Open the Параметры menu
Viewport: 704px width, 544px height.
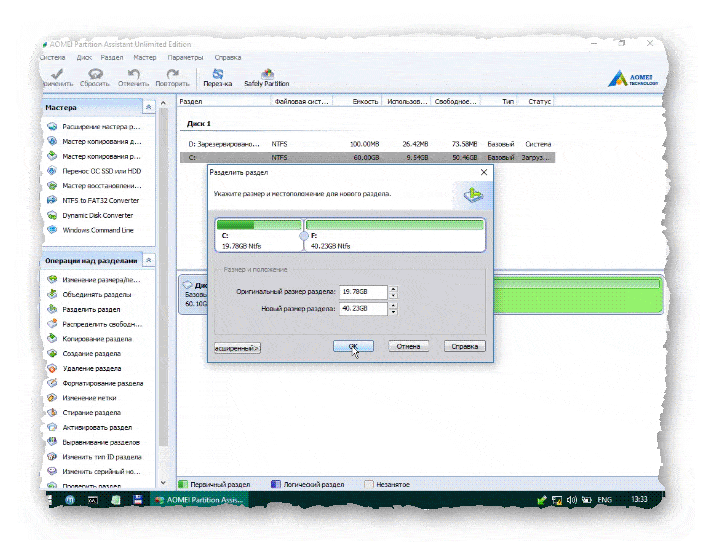pos(185,57)
